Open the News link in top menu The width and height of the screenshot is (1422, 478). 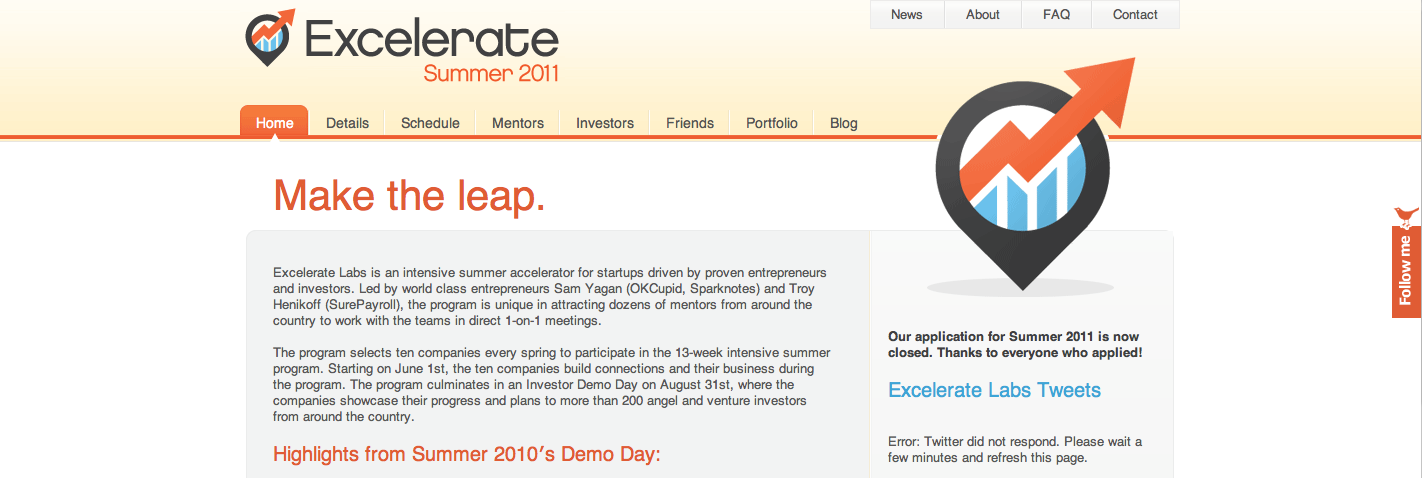(x=906, y=15)
